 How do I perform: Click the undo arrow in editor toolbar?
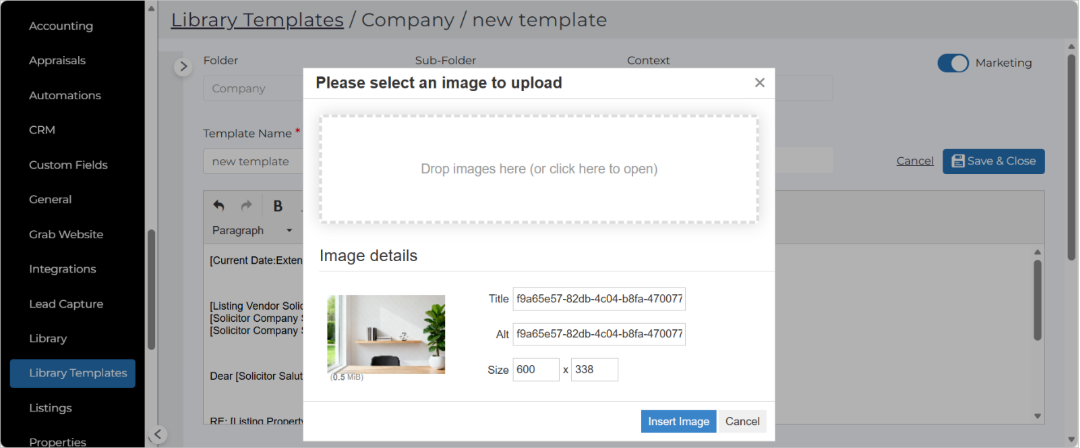coord(218,205)
